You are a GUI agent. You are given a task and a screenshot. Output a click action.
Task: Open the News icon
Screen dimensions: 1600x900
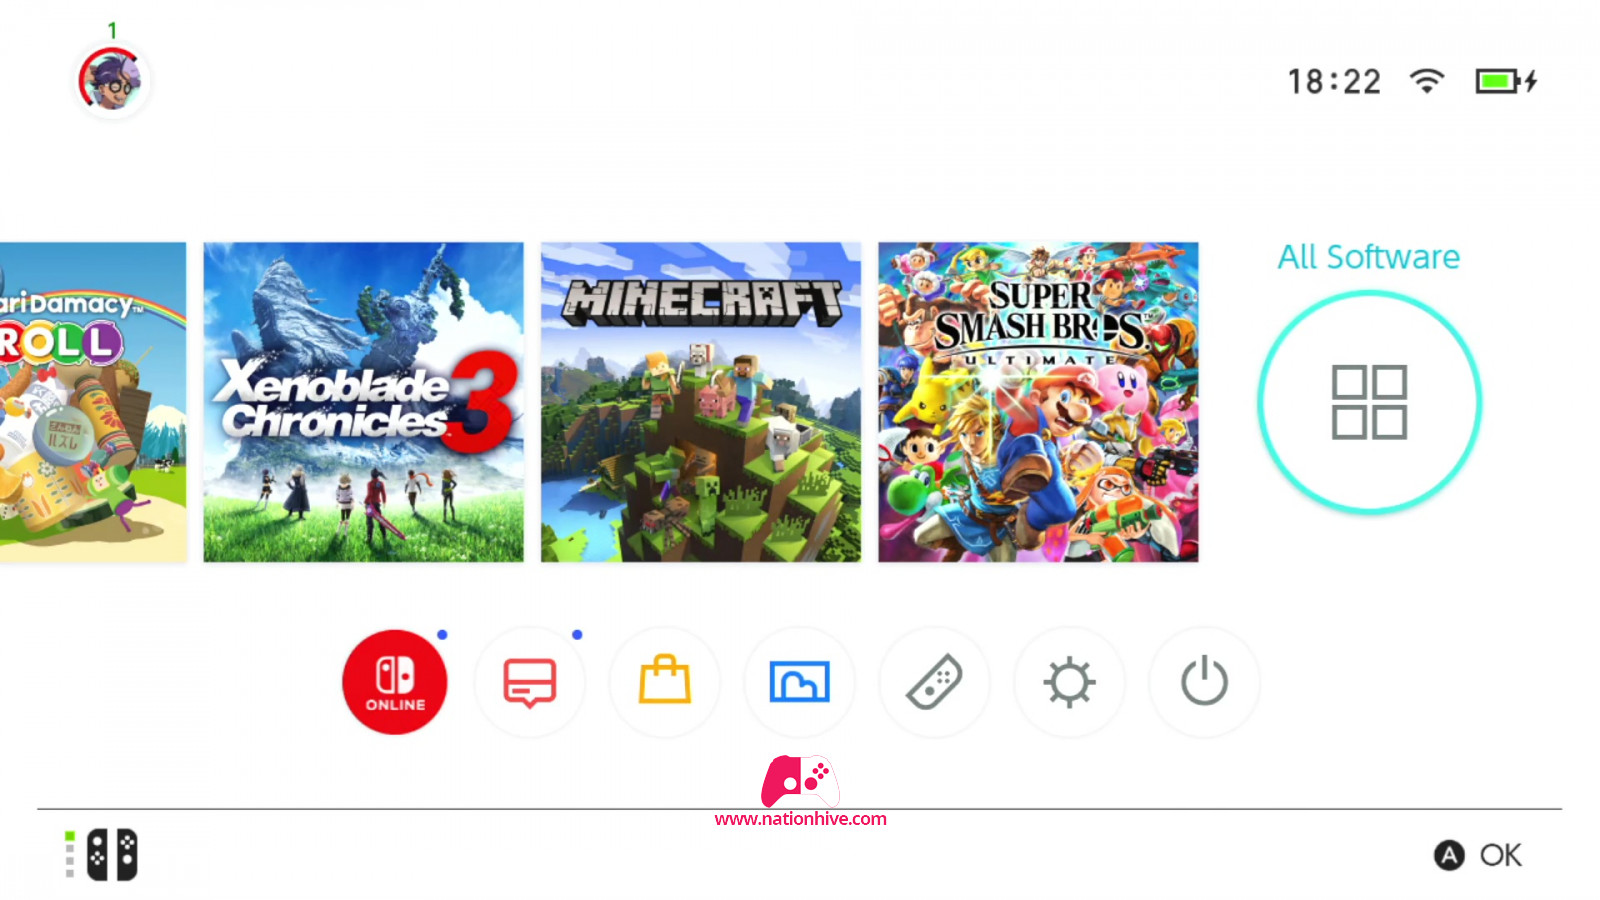(x=529, y=682)
